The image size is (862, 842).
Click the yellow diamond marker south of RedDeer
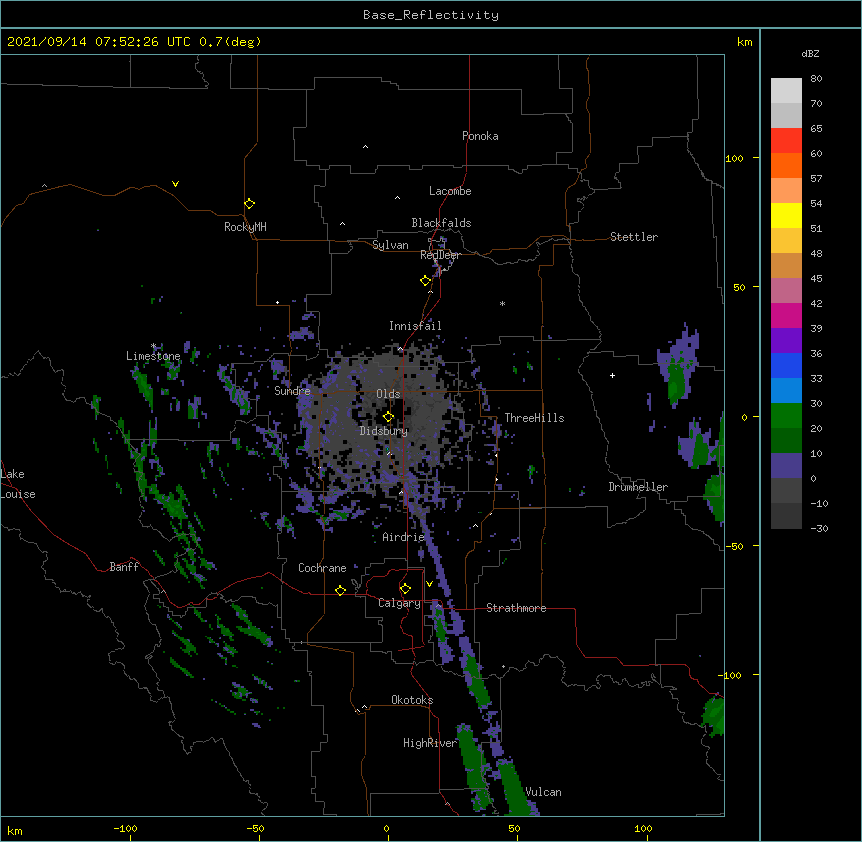425,281
